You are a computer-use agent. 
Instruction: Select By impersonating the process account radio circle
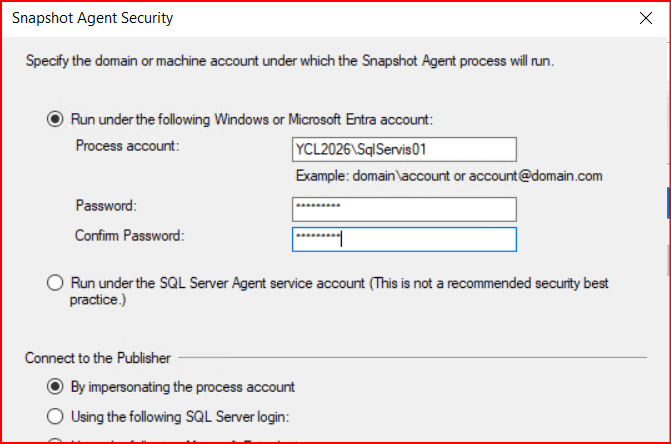[55, 387]
